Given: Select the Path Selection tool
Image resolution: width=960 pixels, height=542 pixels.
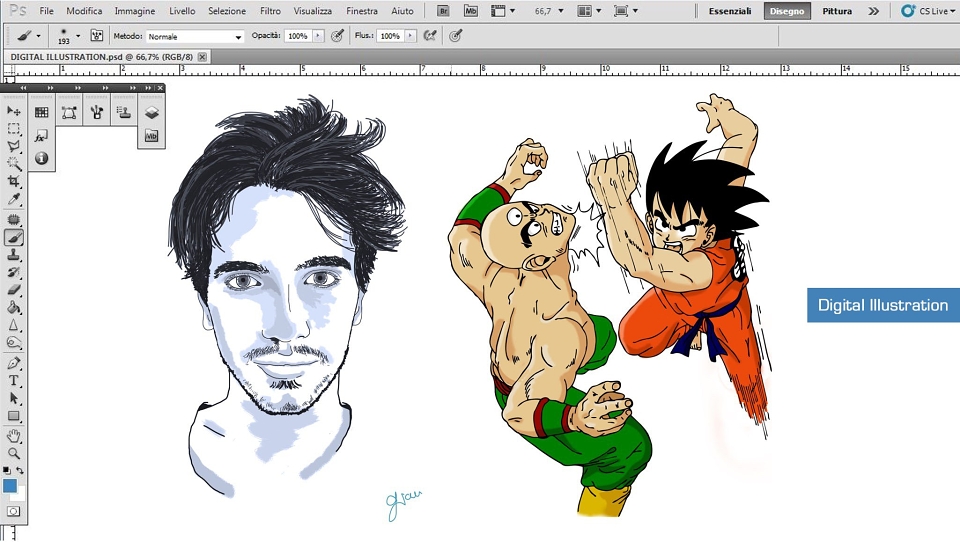Looking at the screenshot, I should click(13, 399).
